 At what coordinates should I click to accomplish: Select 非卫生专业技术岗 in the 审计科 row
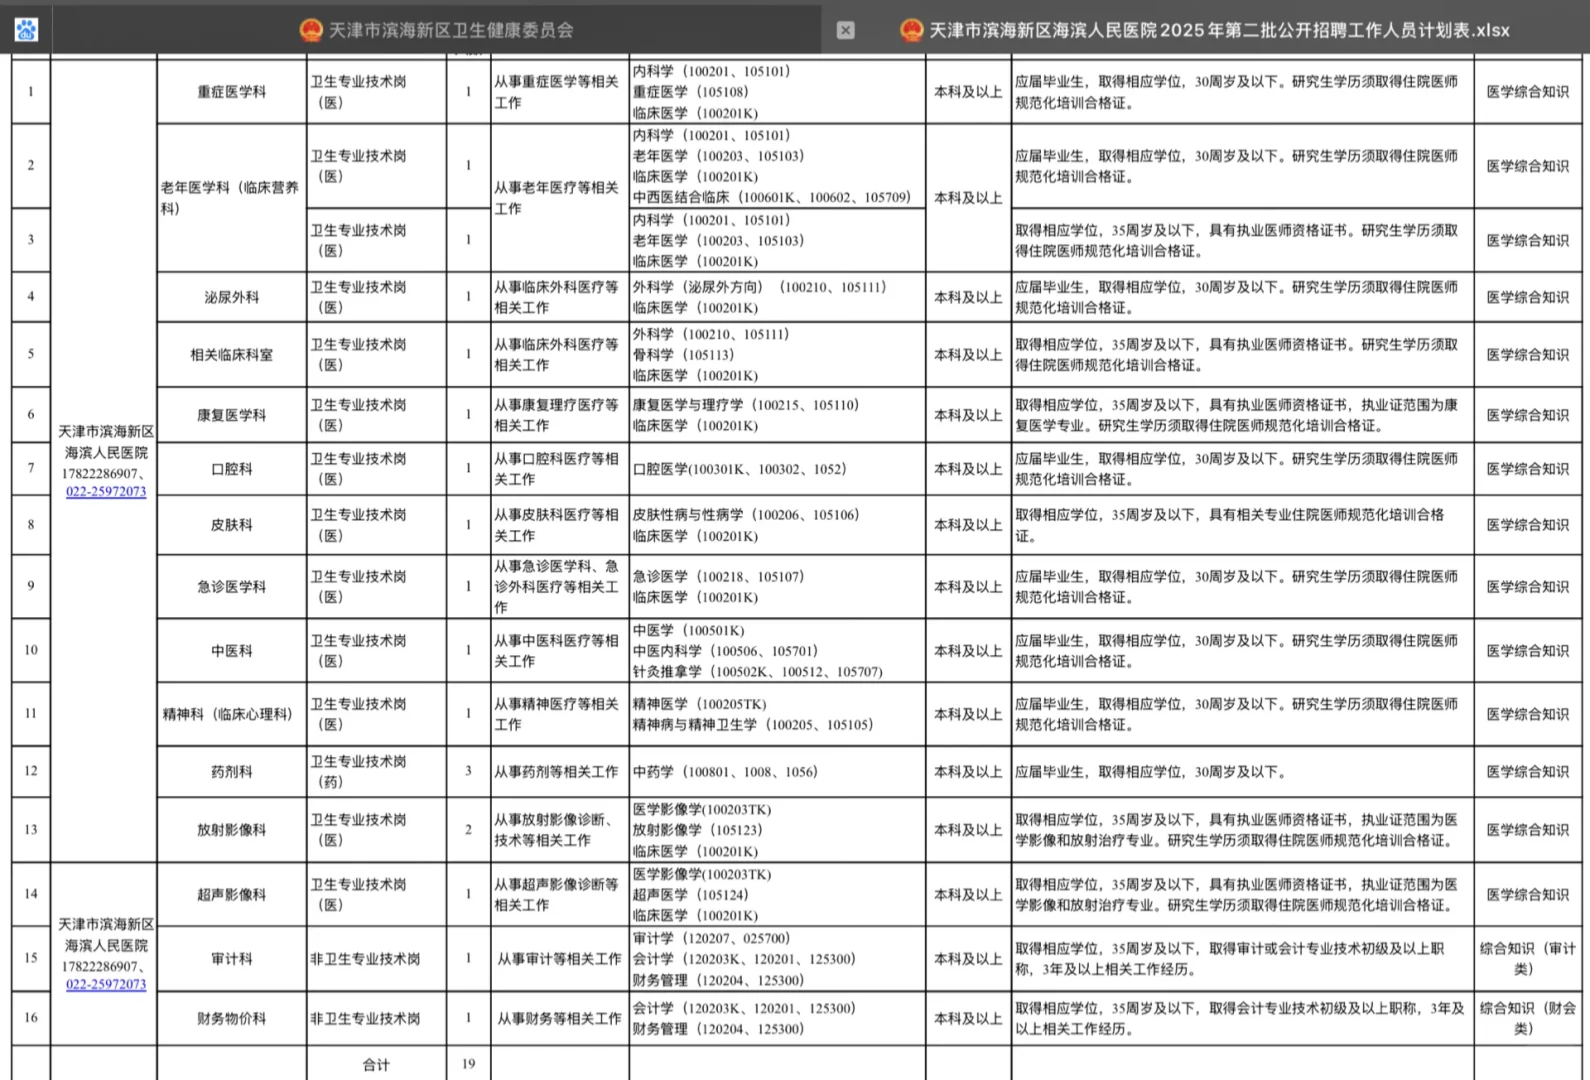click(376, 959)
